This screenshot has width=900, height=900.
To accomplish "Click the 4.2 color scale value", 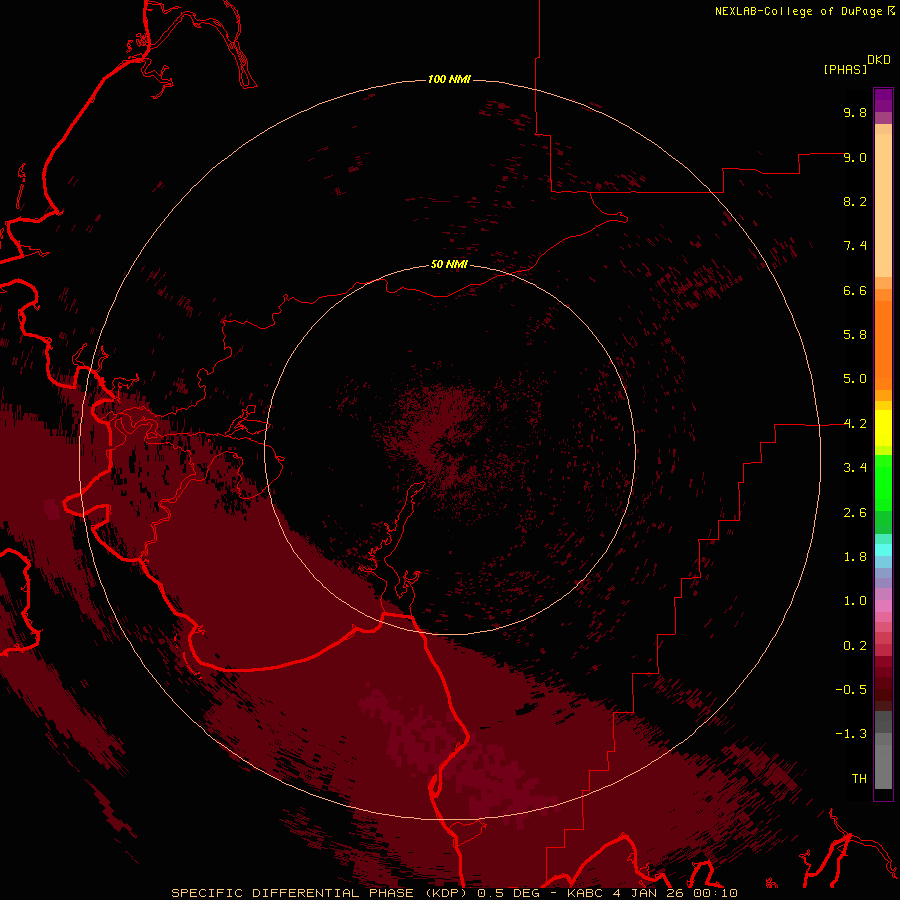I will (x=855, y=424).
